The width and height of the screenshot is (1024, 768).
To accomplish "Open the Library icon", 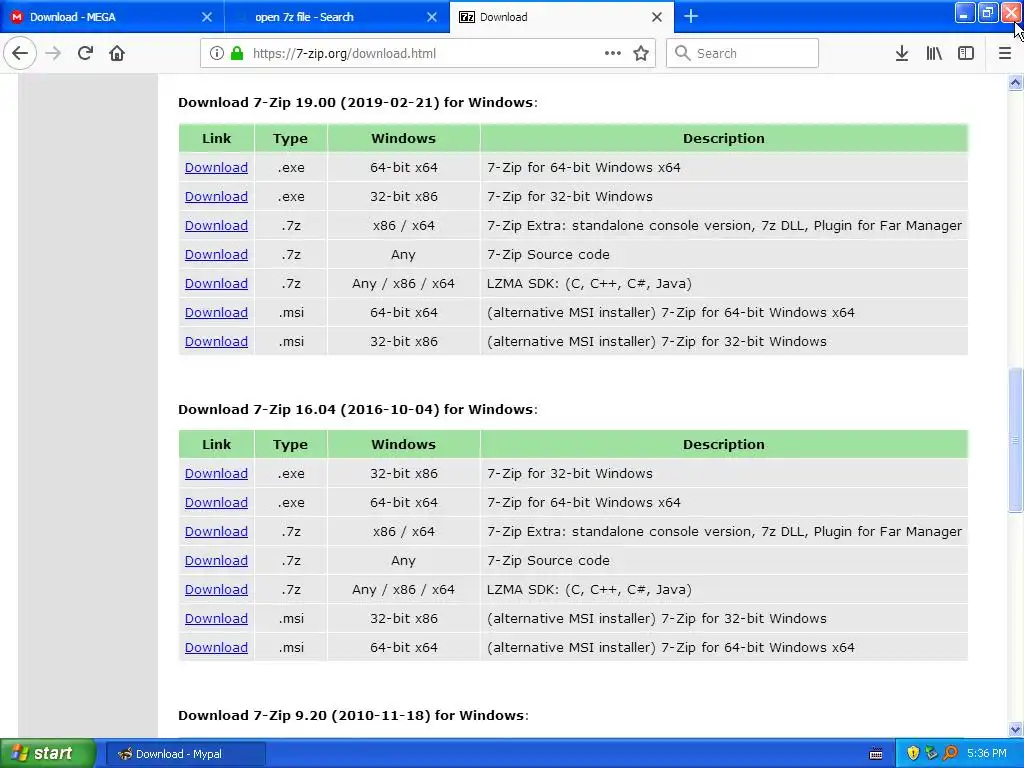I will [x=934, y=54].
